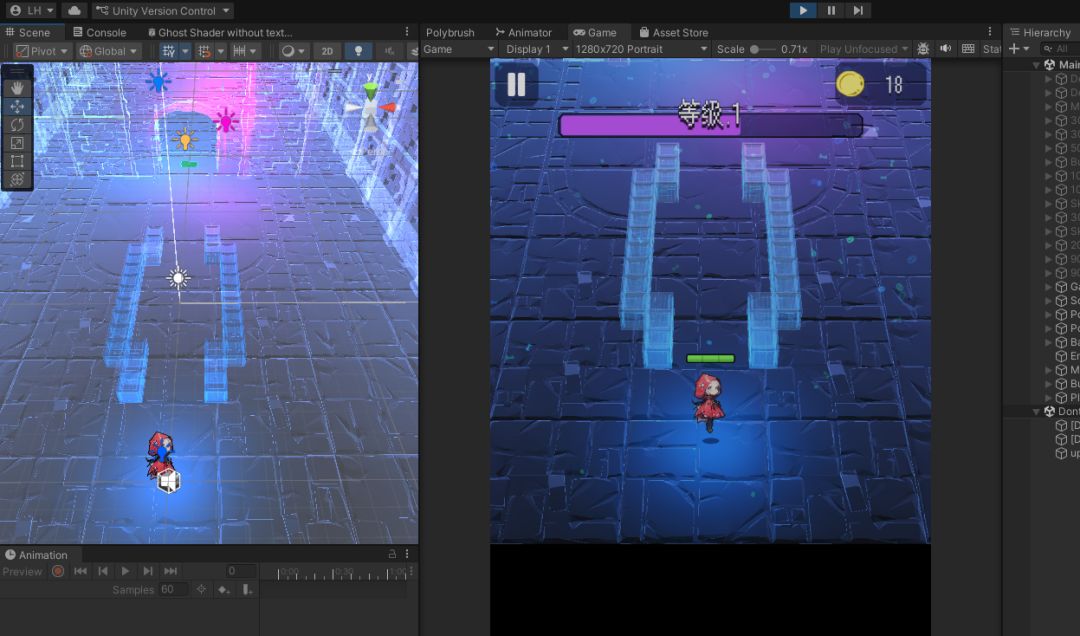Open the 1280x720 Portrait resolution dropdown

[640, 49]
